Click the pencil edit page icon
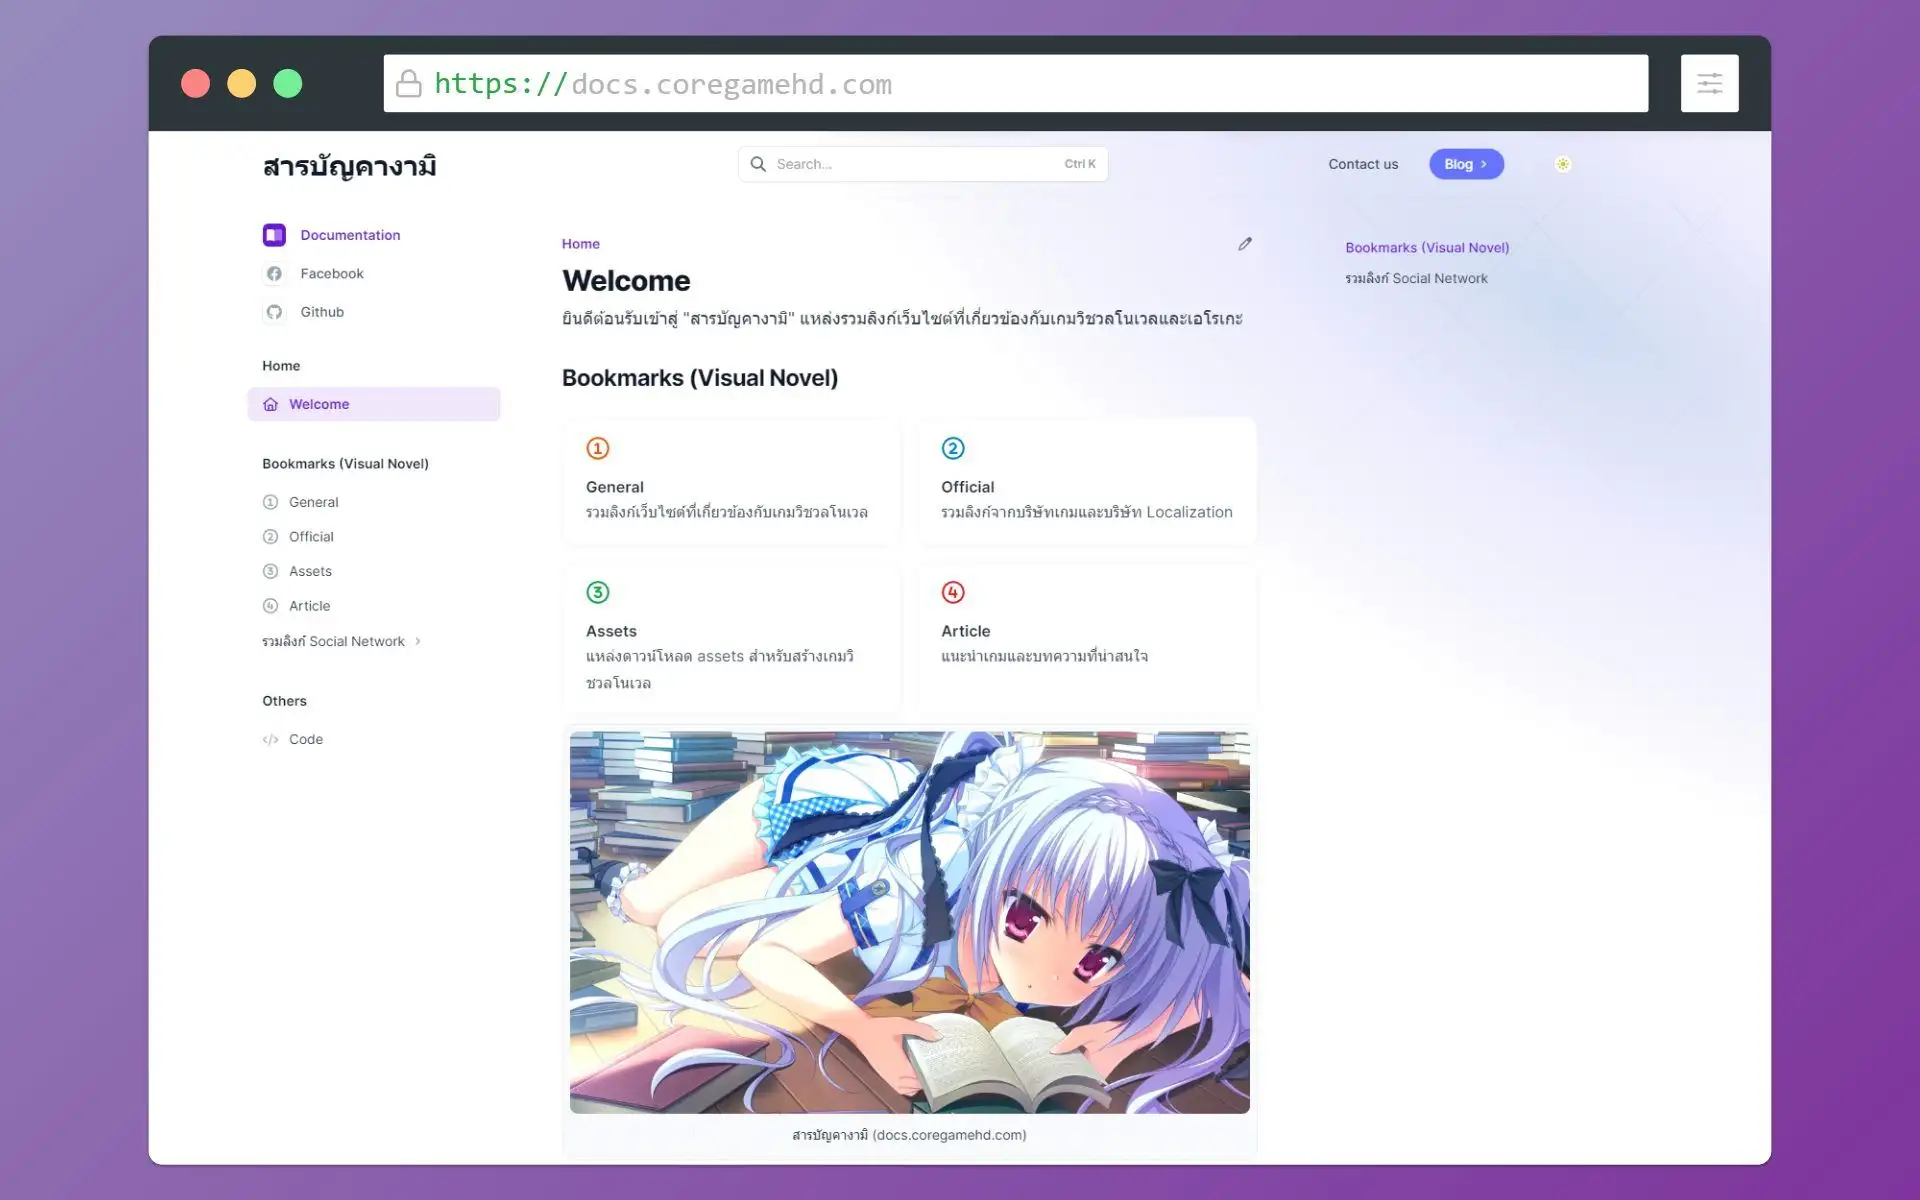 click(x=1245, y=244)
